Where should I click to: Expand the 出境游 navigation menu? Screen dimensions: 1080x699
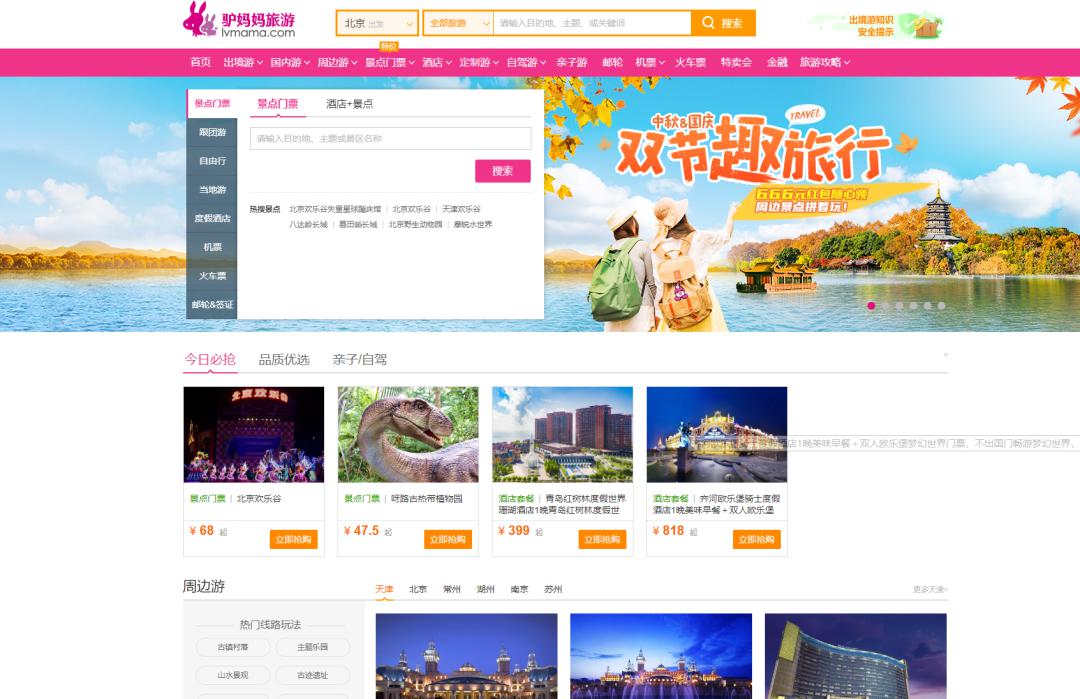(243, 62)
